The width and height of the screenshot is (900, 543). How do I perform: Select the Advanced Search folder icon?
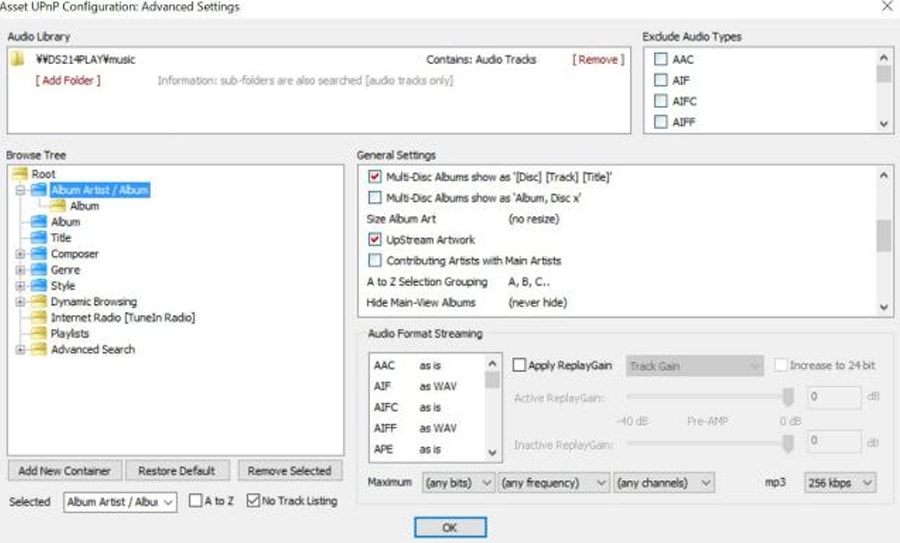[x=40, y=350]
